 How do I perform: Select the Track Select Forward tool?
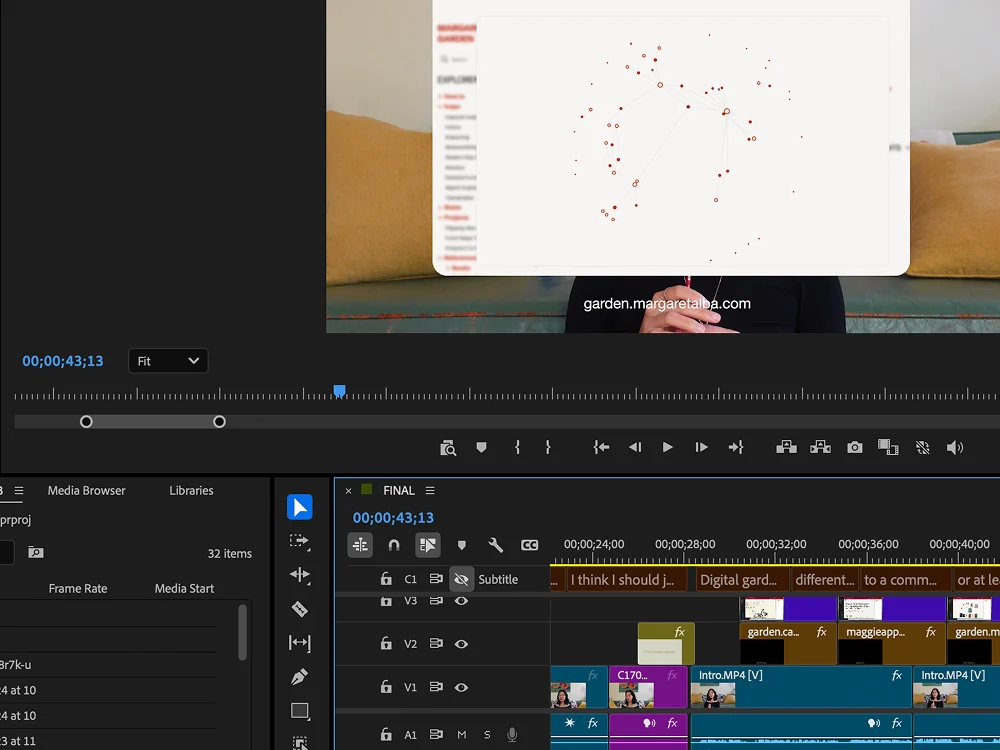[300, 541]
